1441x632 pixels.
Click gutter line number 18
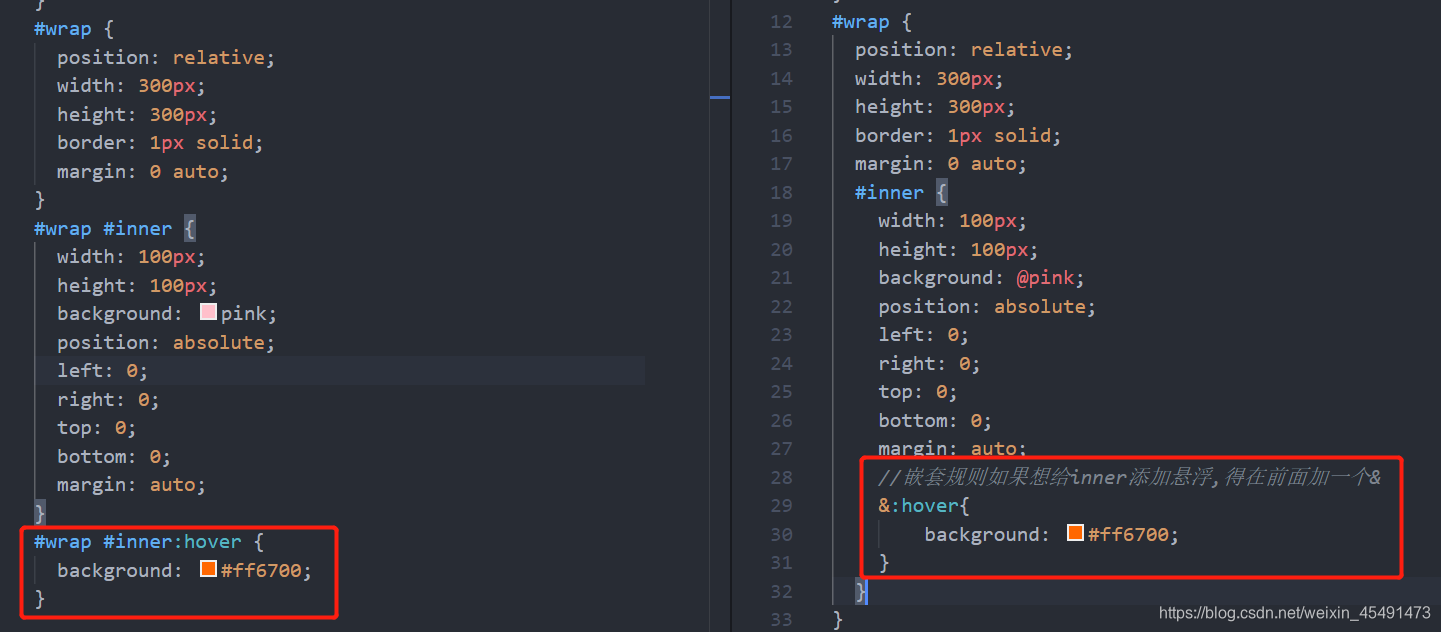tap(782, 192)
